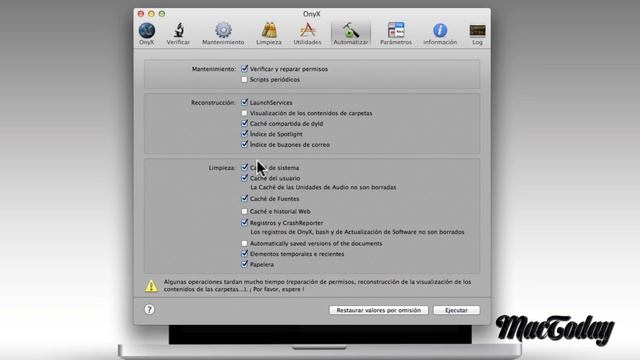Click the help question mark button

tap(149, 309)
